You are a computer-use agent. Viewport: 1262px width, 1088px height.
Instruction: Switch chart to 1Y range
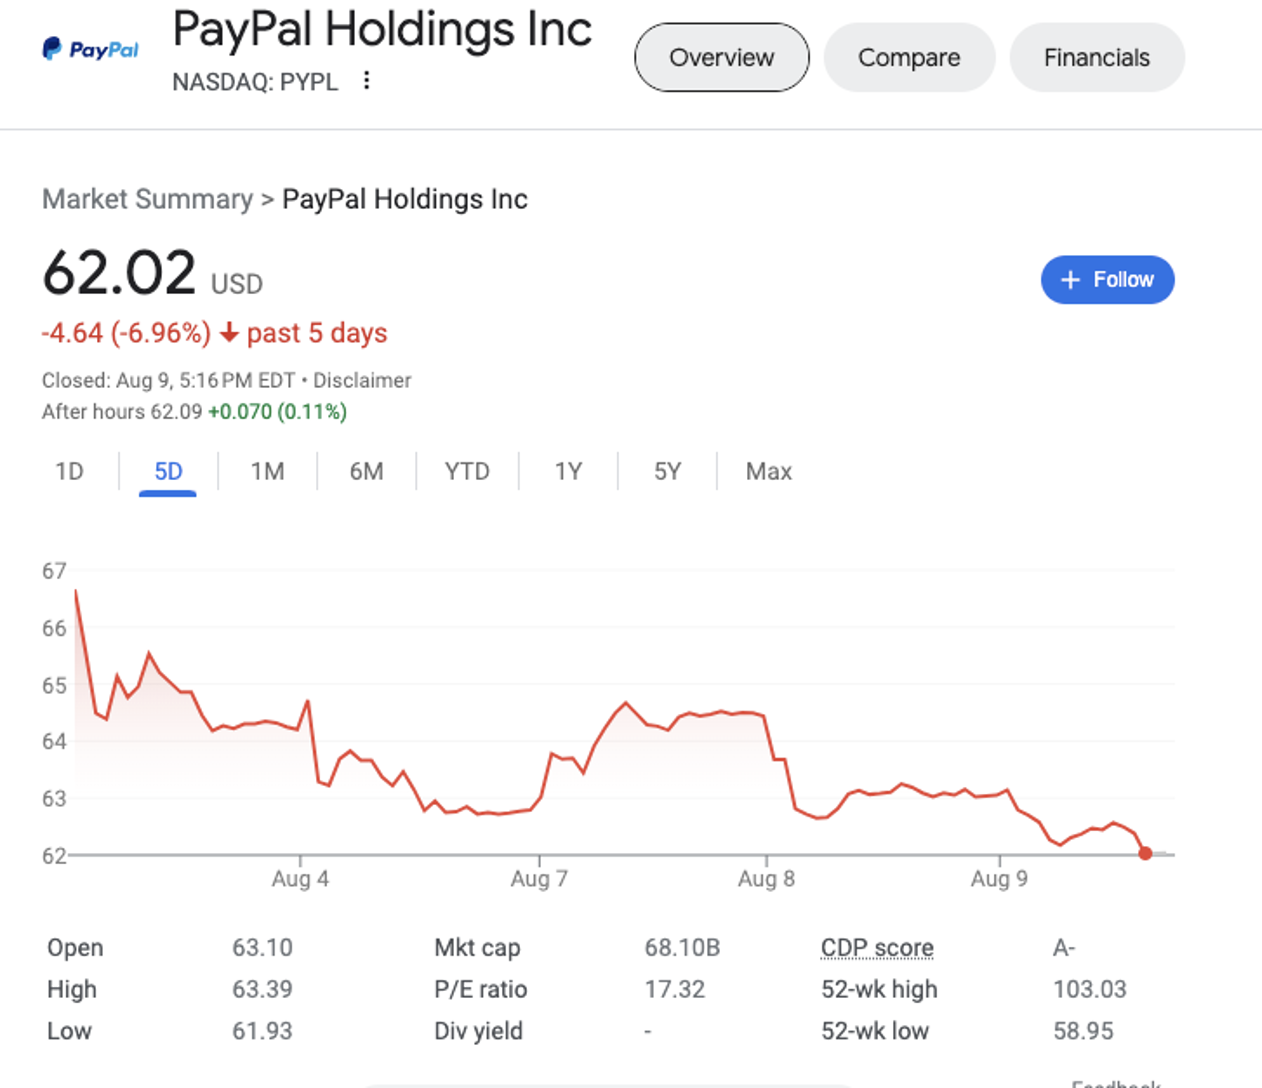point(568,471)
